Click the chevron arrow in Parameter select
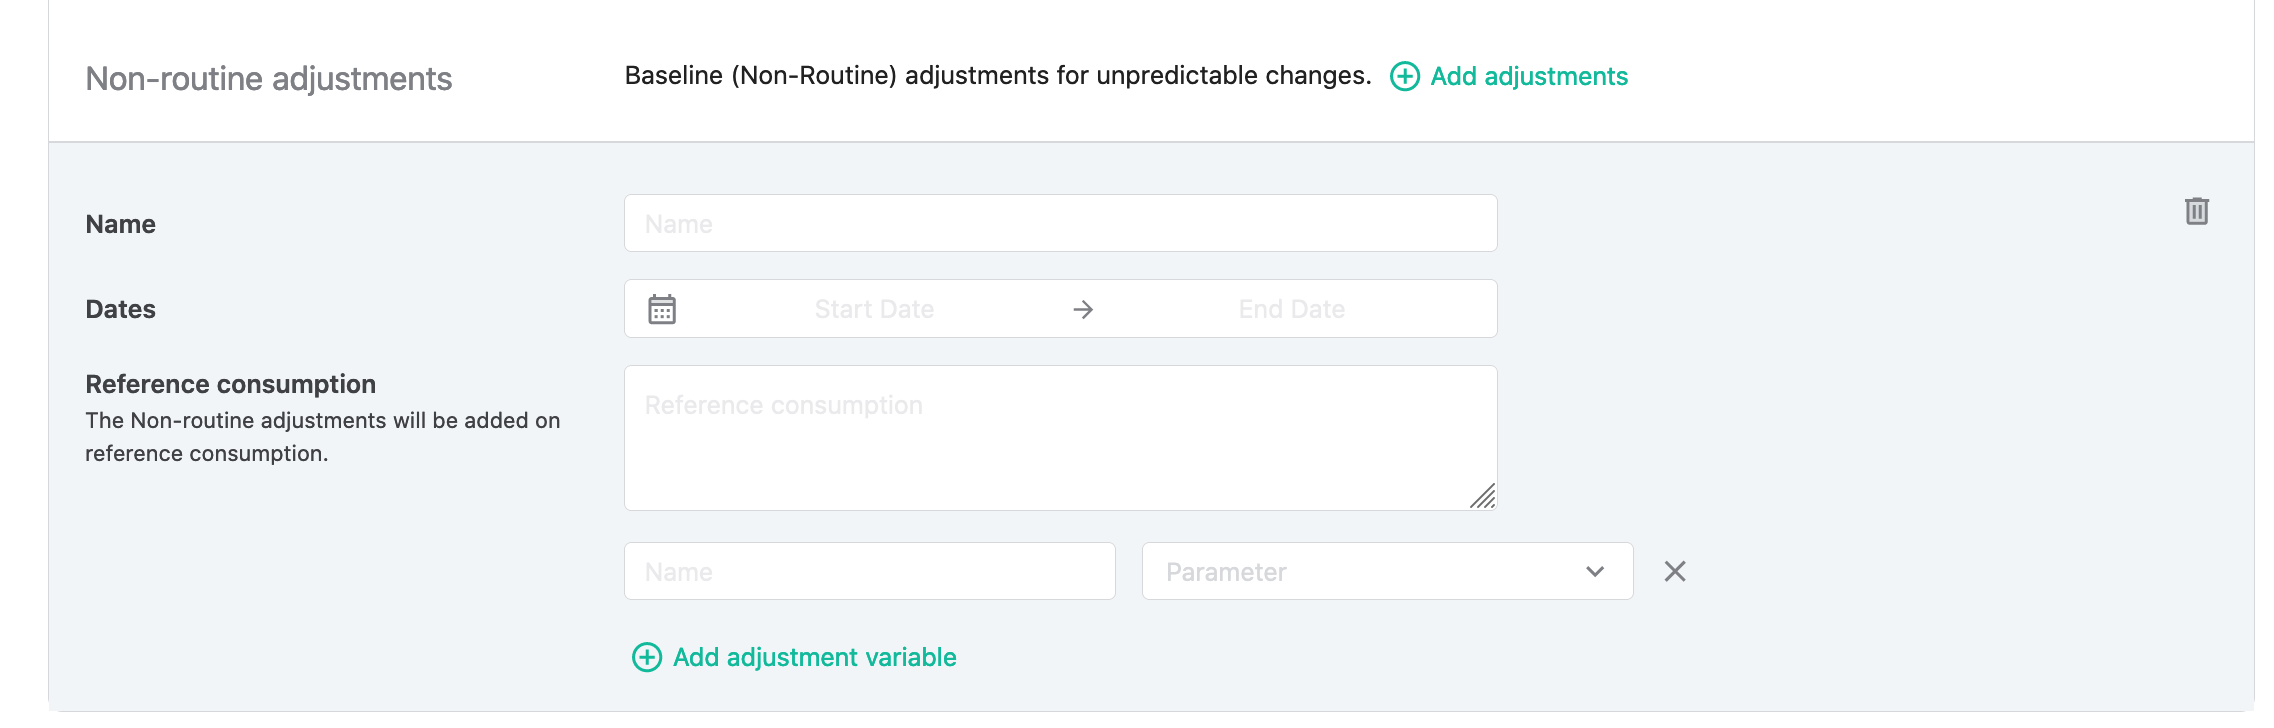This screenshot has height=728, width=2274. pos(1595,572)
